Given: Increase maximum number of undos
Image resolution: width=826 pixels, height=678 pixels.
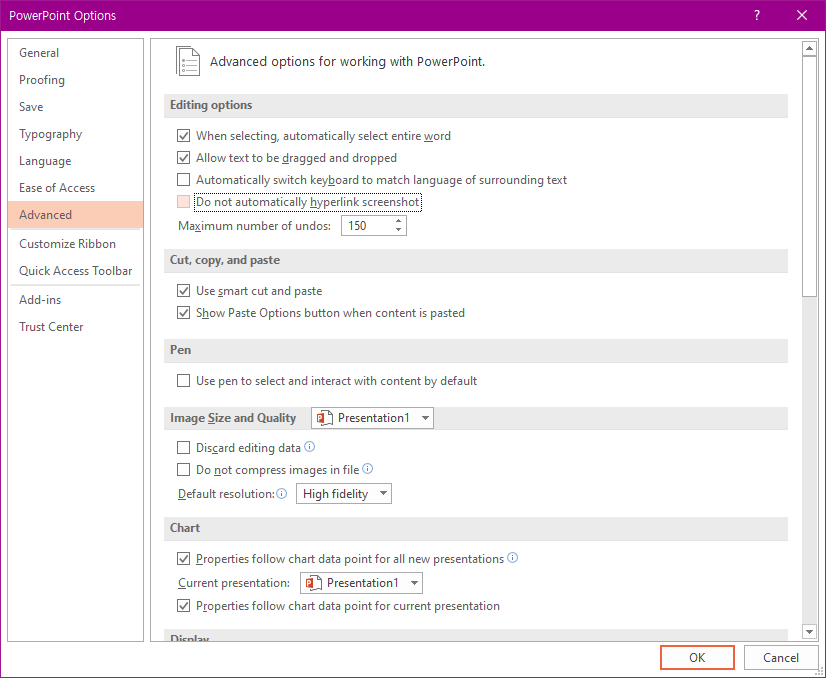Looking at the screenshot, I should (398, 221).
